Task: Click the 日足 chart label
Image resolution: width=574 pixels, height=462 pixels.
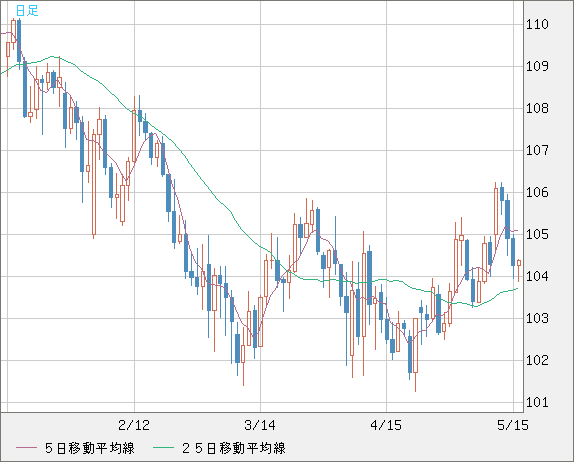Action: click(x=27, y=11)
